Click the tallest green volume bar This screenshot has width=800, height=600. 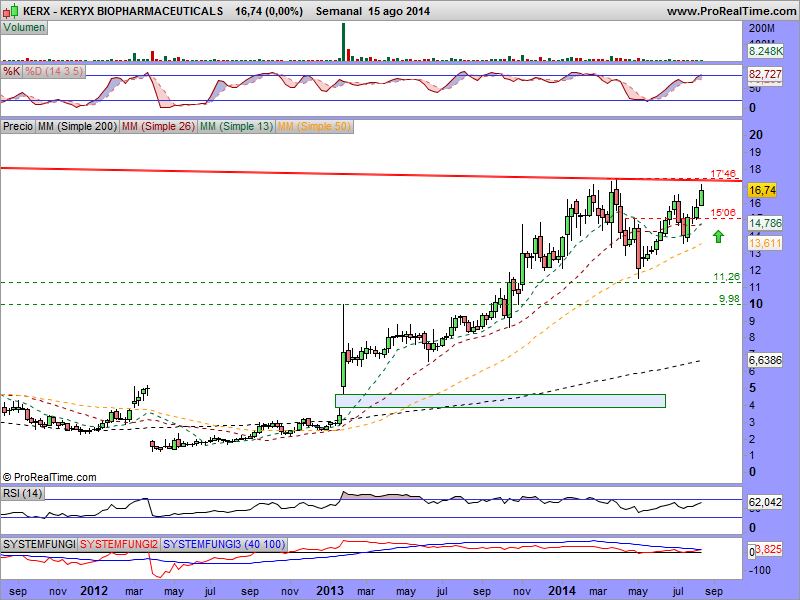pos(343,42)
